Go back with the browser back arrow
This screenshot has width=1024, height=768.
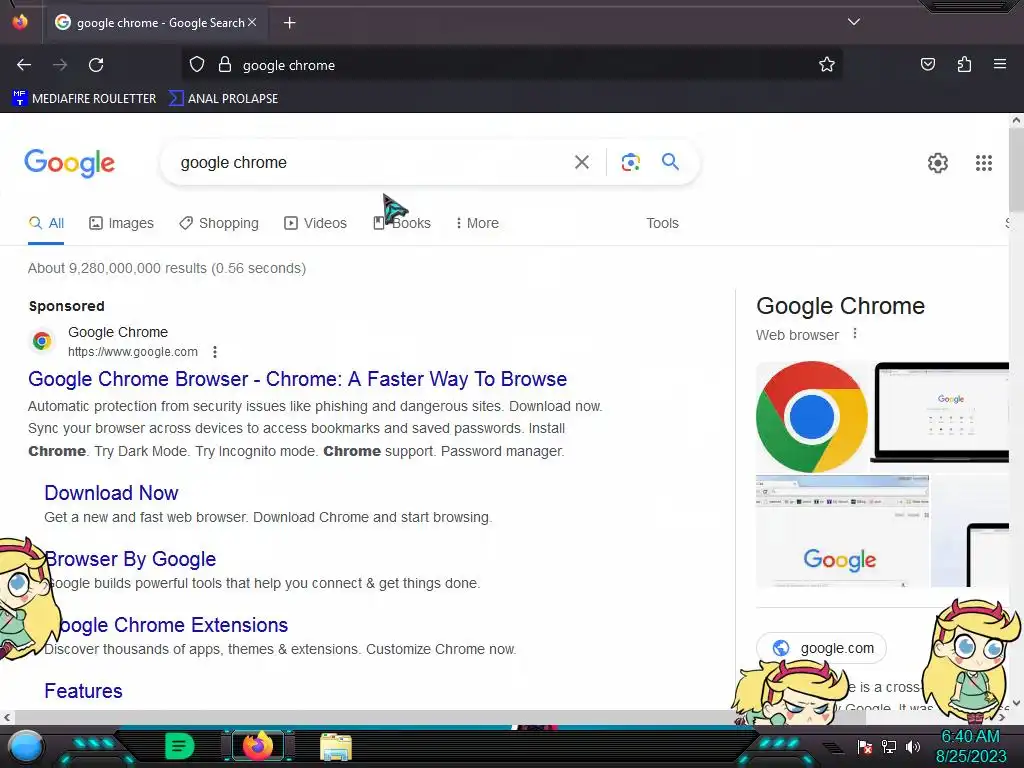tap(24, 65)
